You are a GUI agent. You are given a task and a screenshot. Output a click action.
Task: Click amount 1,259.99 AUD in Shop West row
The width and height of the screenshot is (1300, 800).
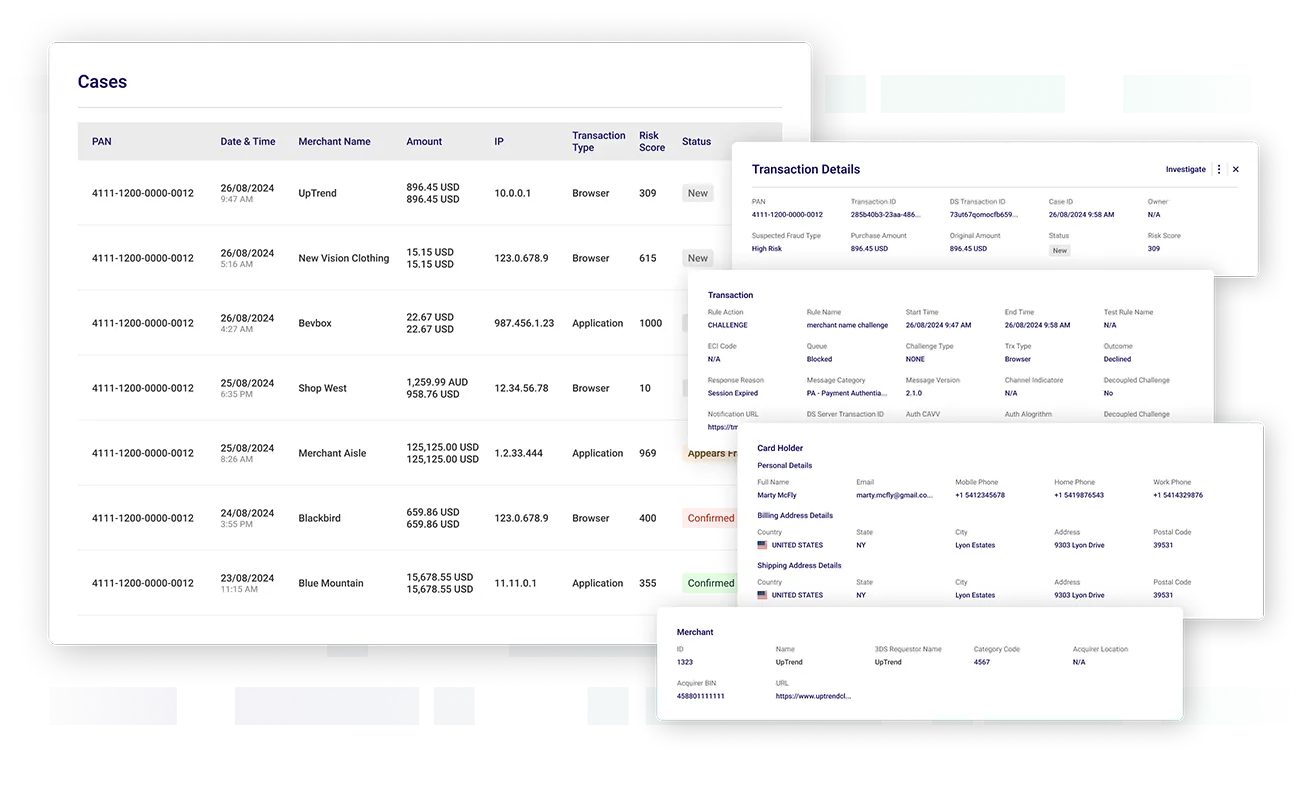437,382
